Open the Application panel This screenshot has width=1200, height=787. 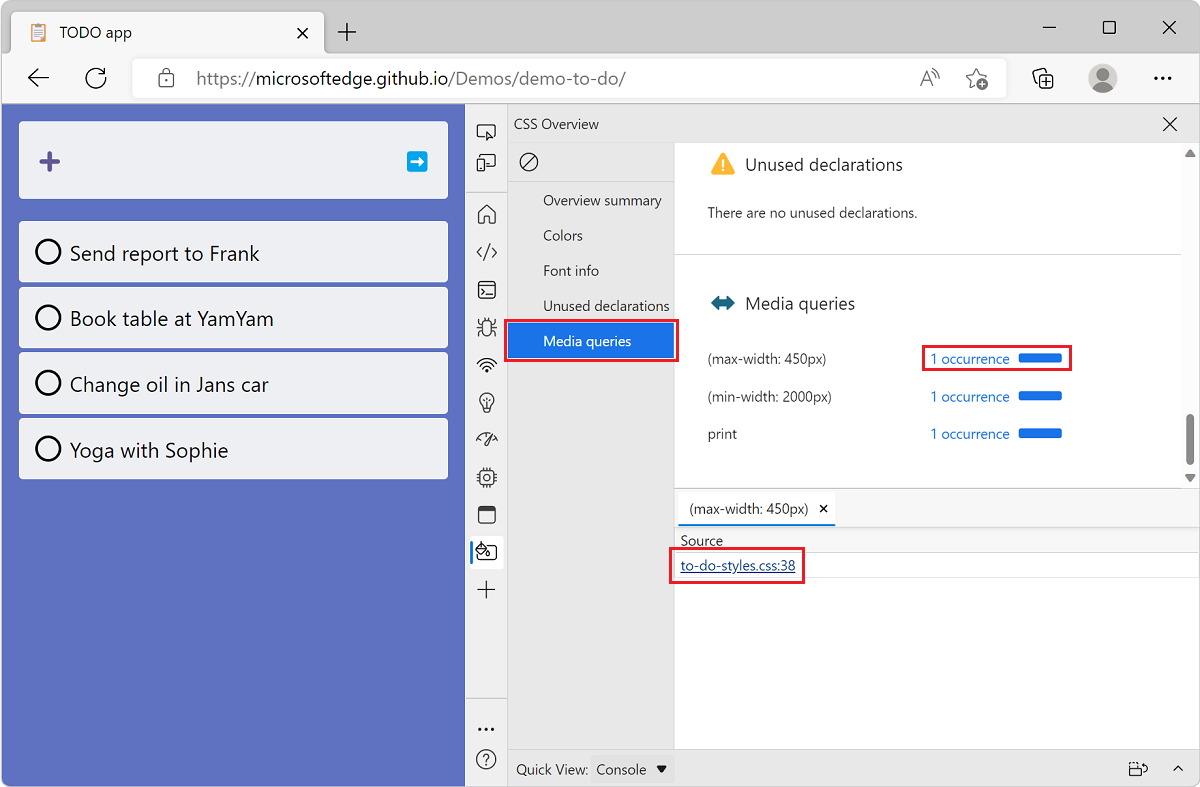tap(486, 514)
